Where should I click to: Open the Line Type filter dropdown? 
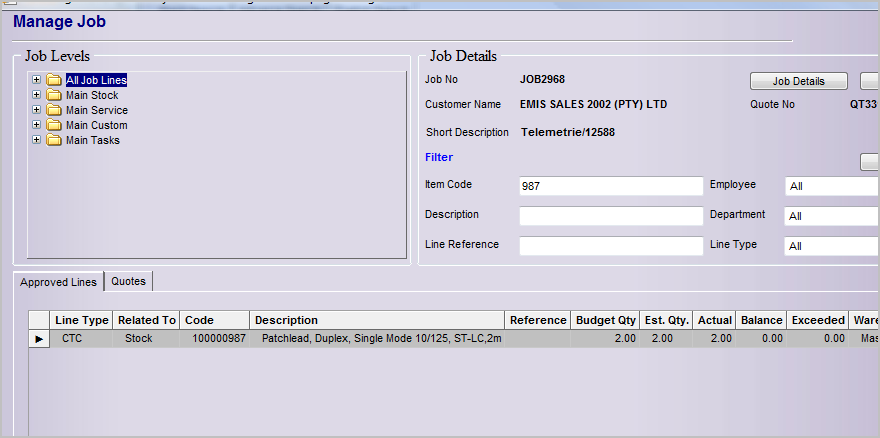(x=831, y=246)
